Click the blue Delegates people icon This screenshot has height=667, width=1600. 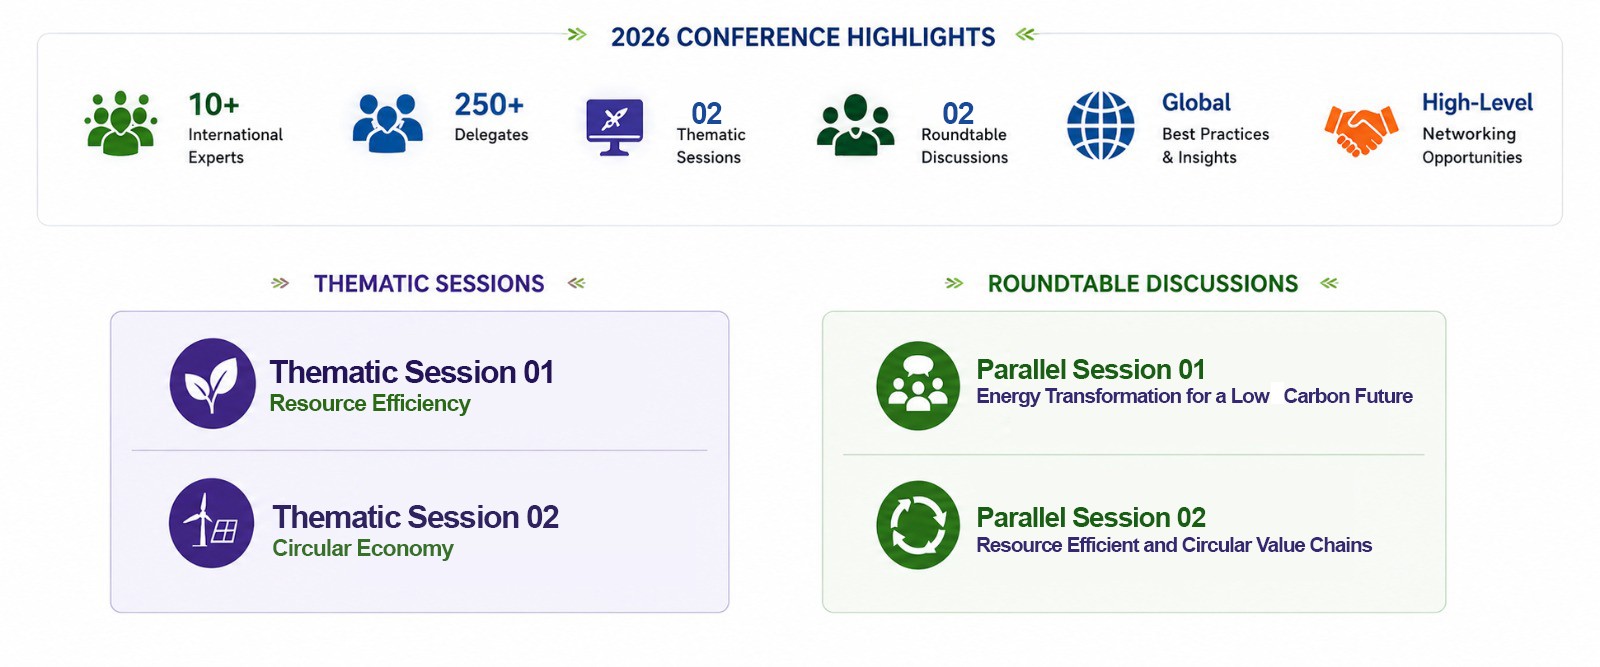pyautogui.click(x=388, y=123)
